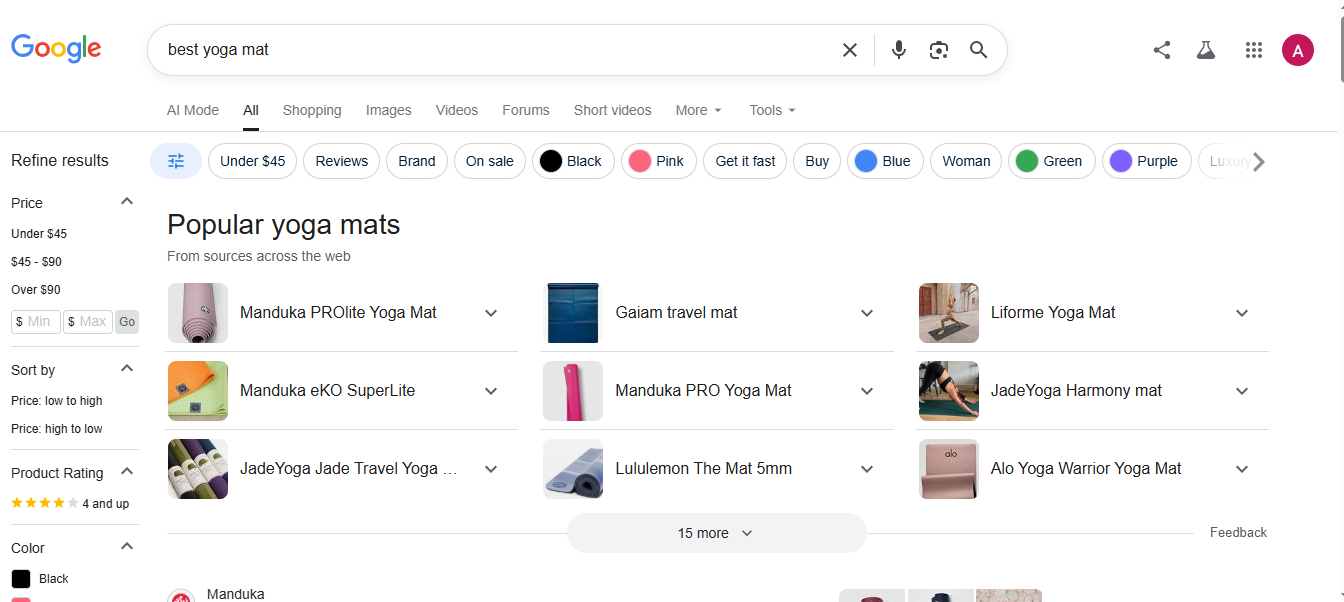1344x602 pixels.
Task: Open the More dropdown menu
Action: [699, 110]
